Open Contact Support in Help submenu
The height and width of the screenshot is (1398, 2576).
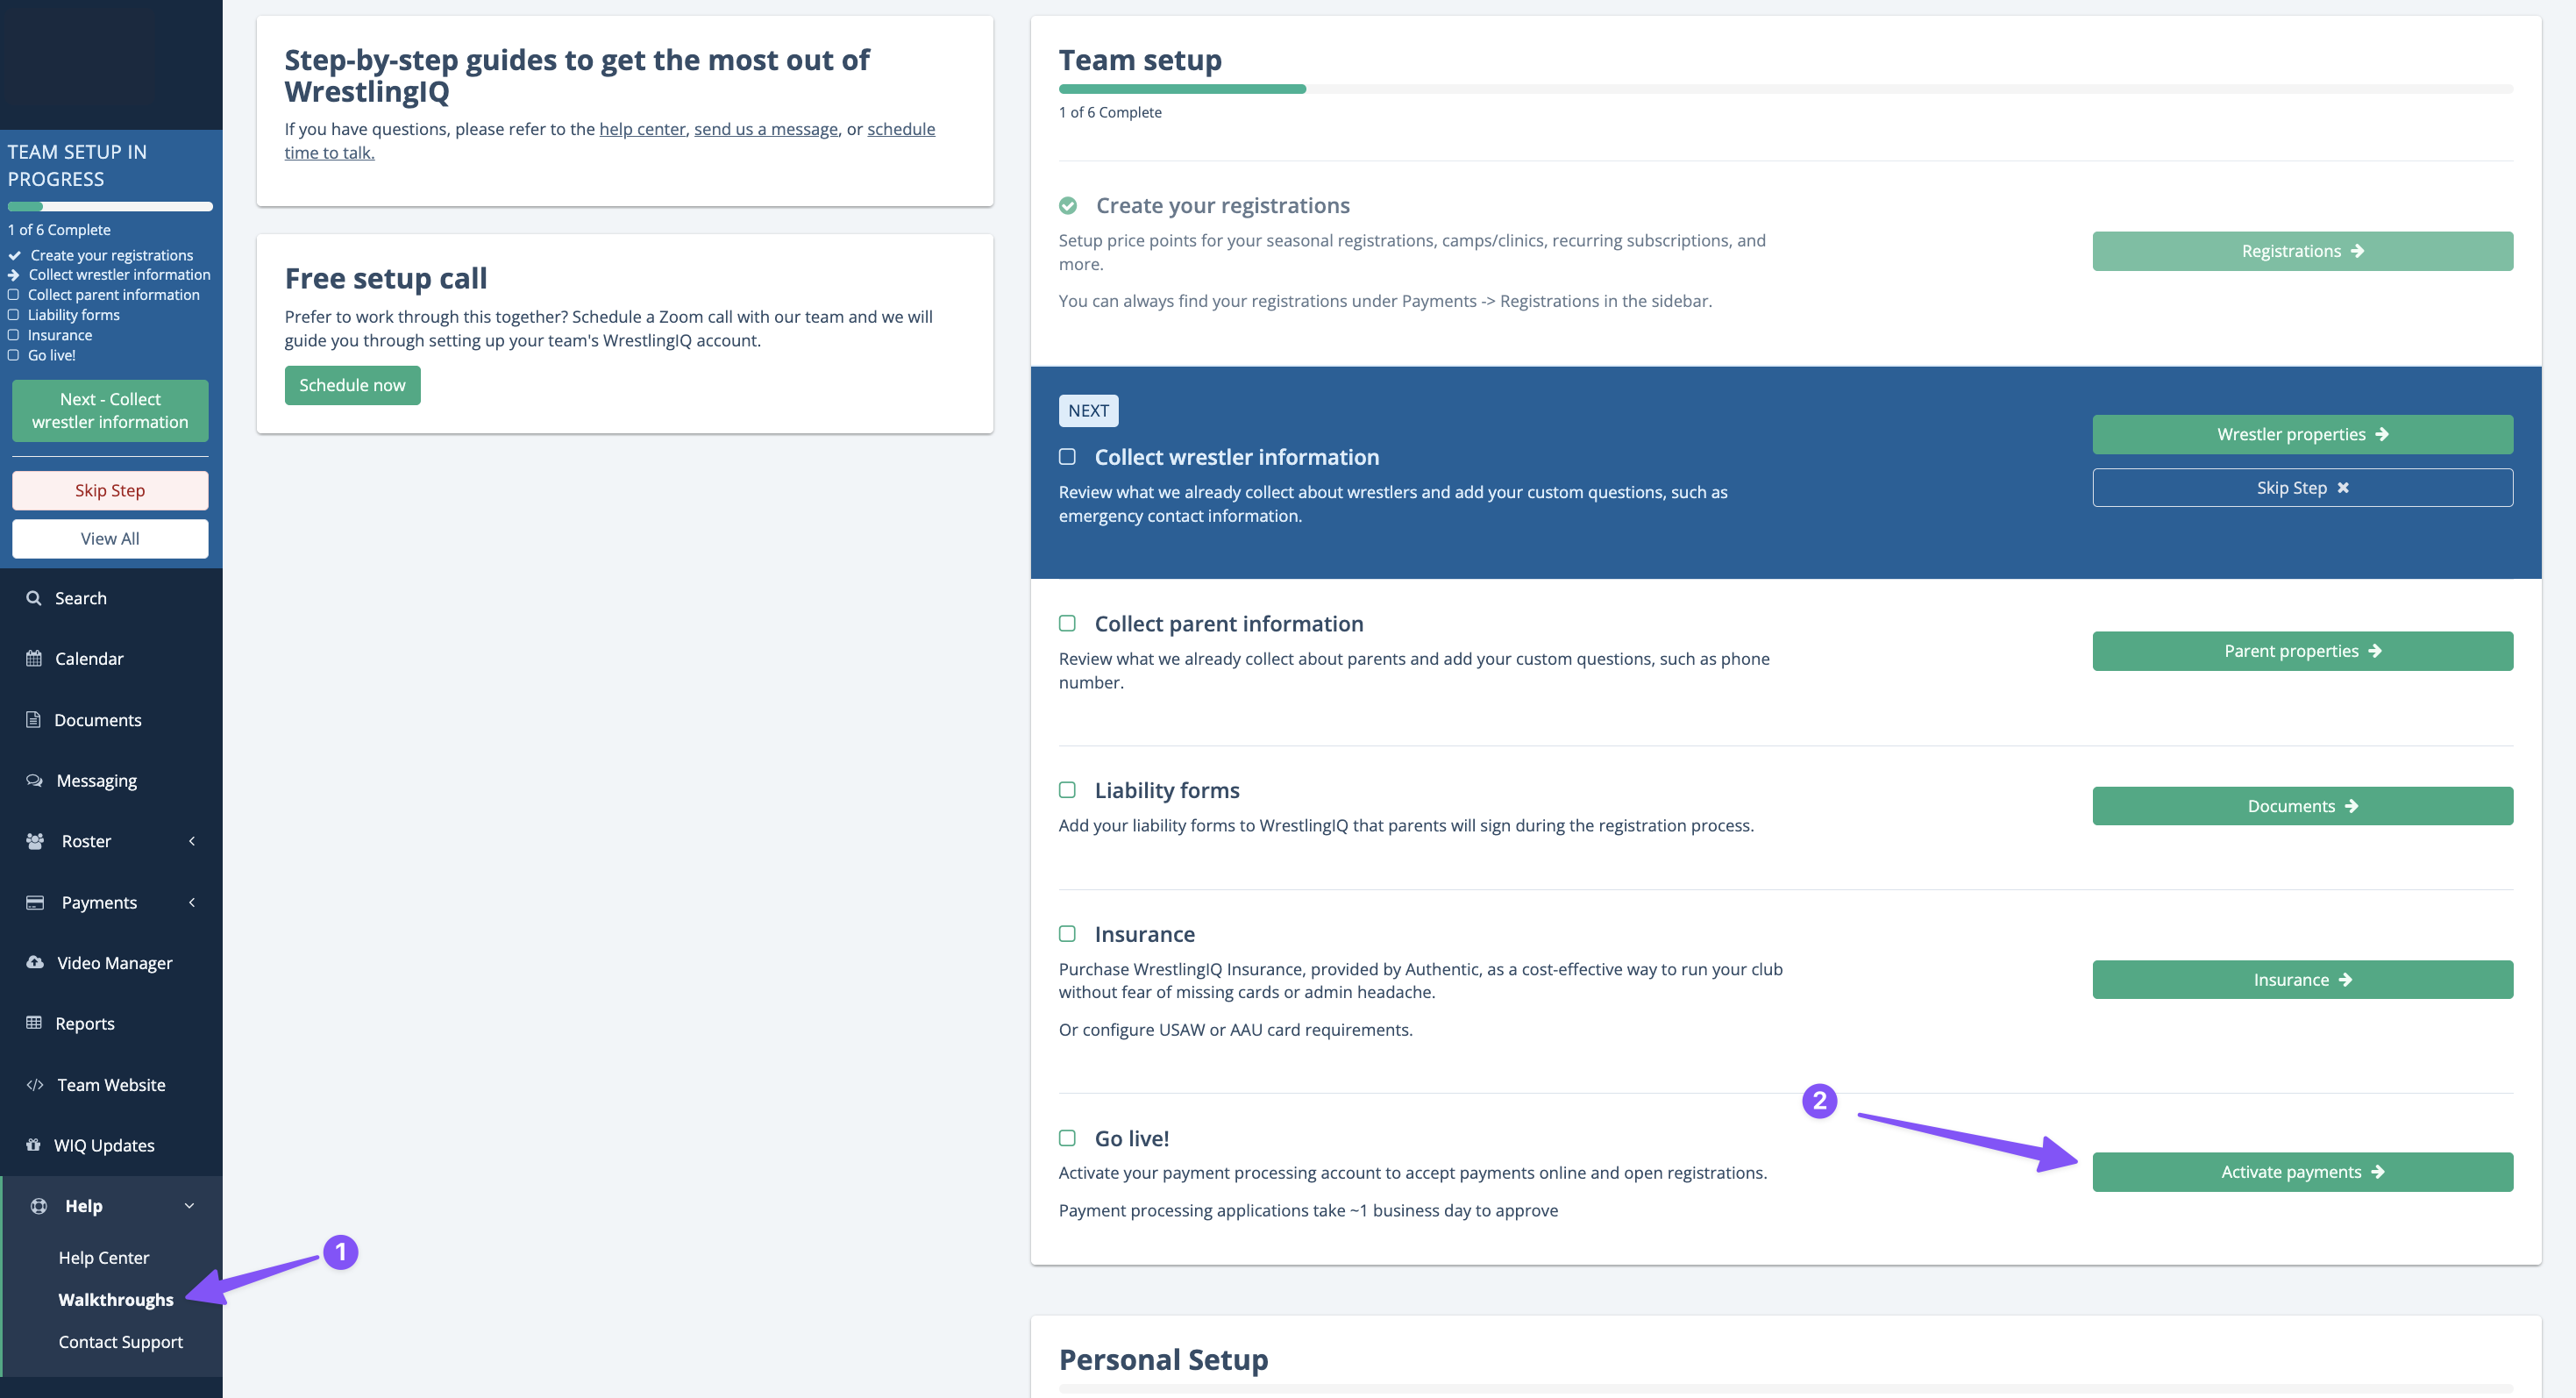coord(121,1342)
